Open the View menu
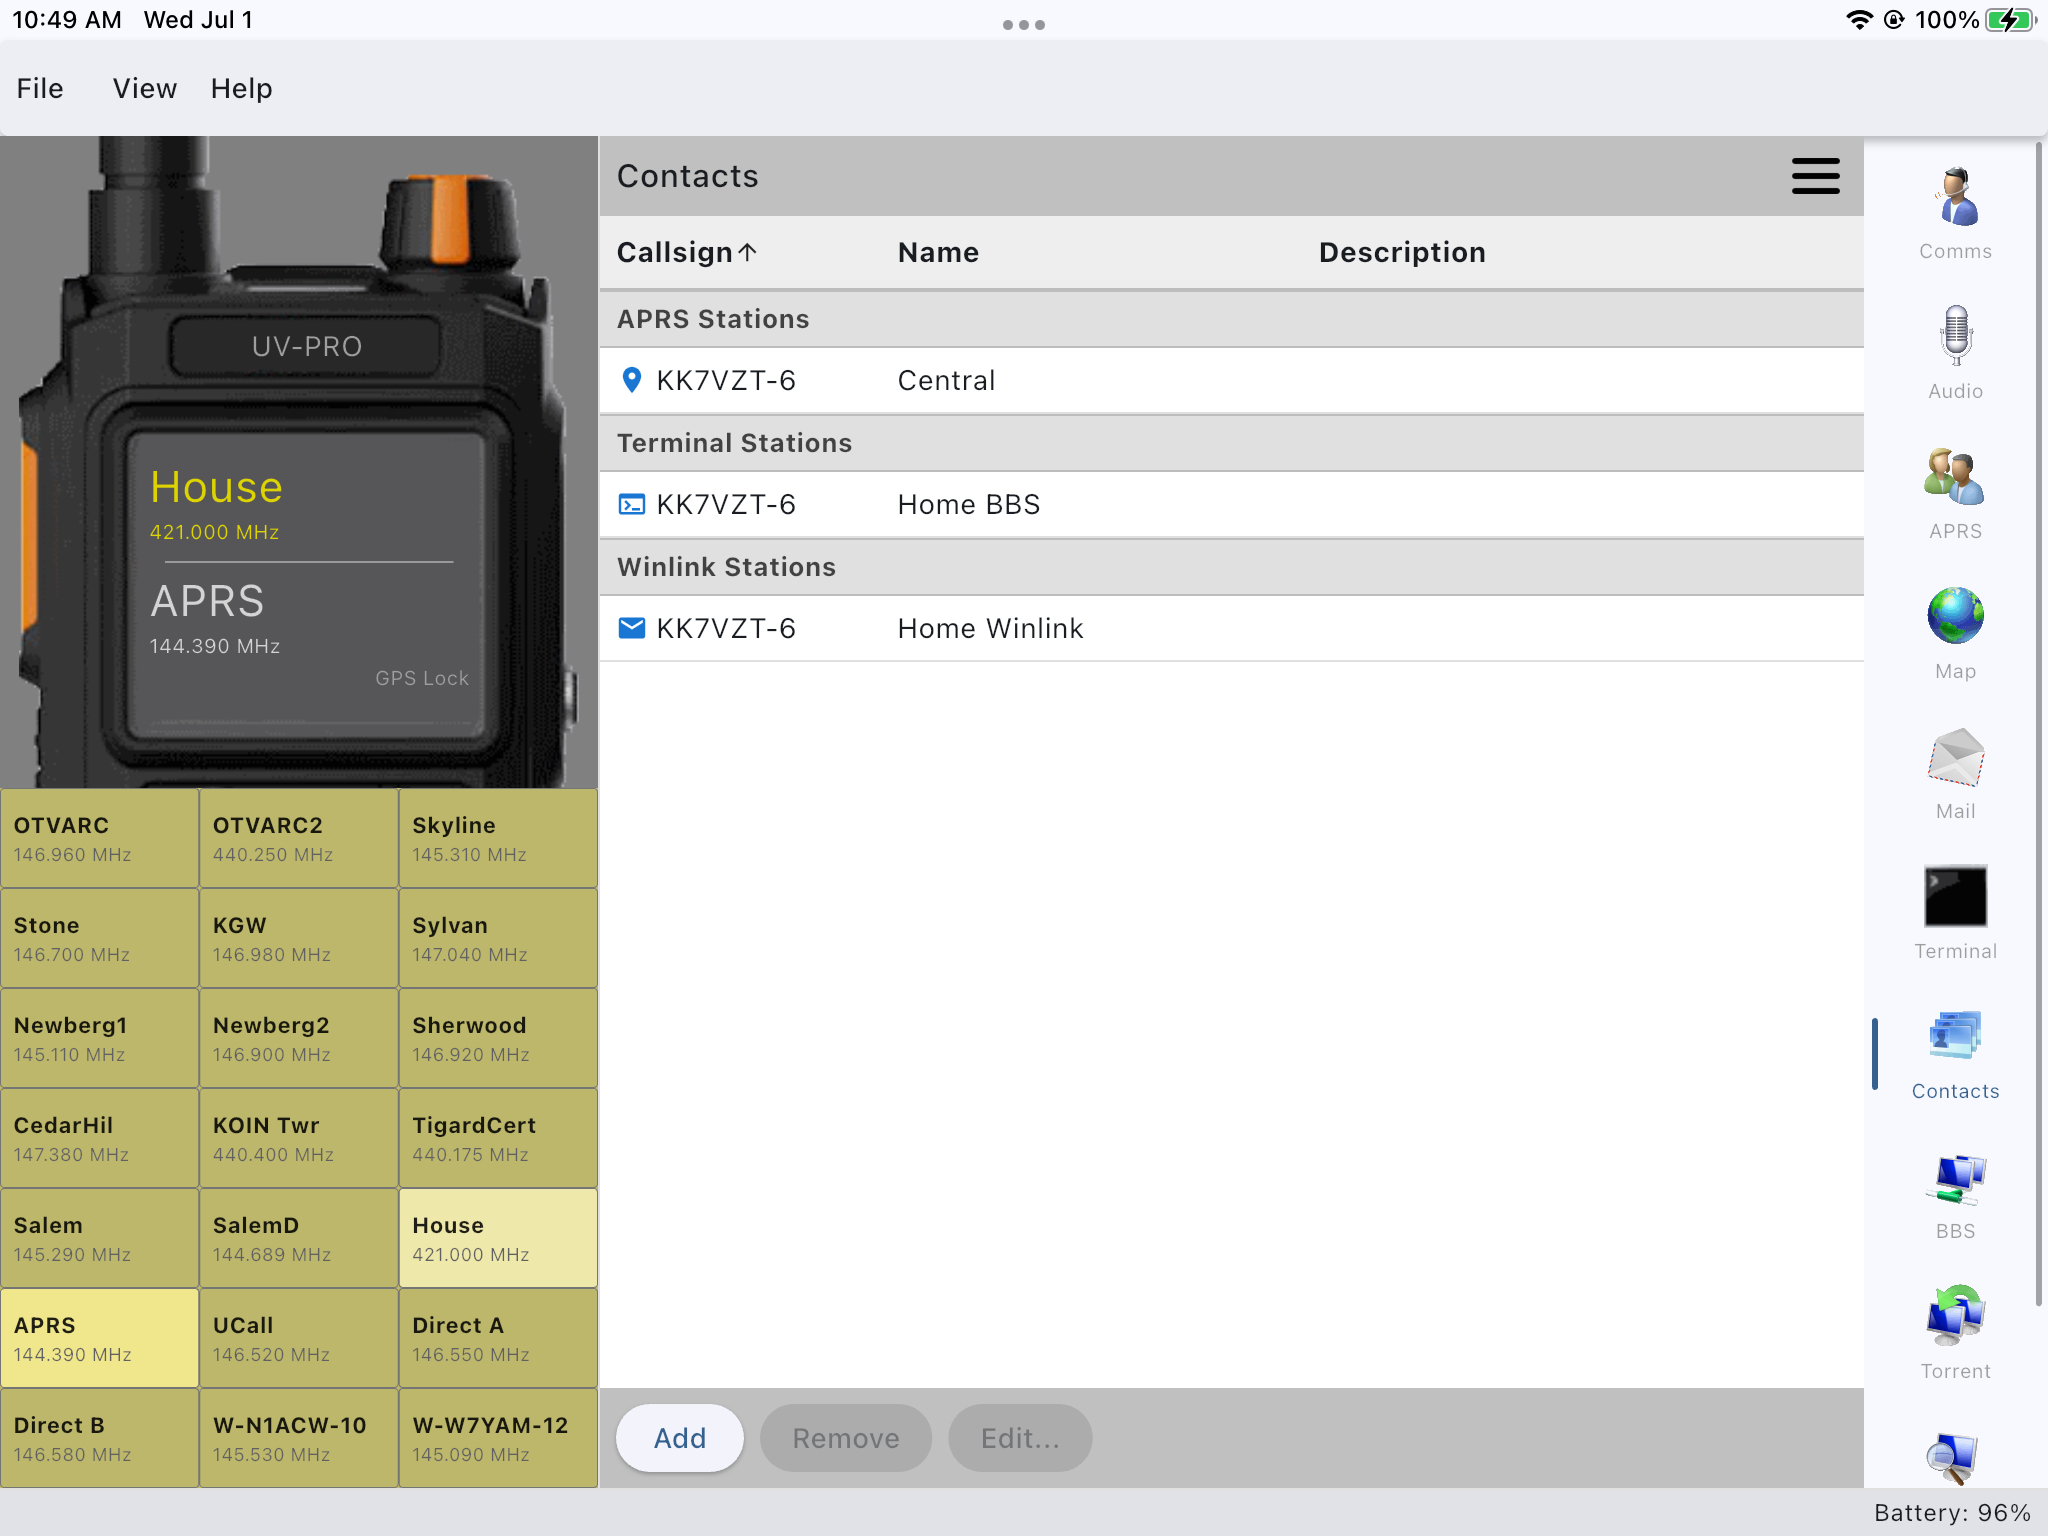Screen dimensions: 2048x1536 [x=145, y=89]
